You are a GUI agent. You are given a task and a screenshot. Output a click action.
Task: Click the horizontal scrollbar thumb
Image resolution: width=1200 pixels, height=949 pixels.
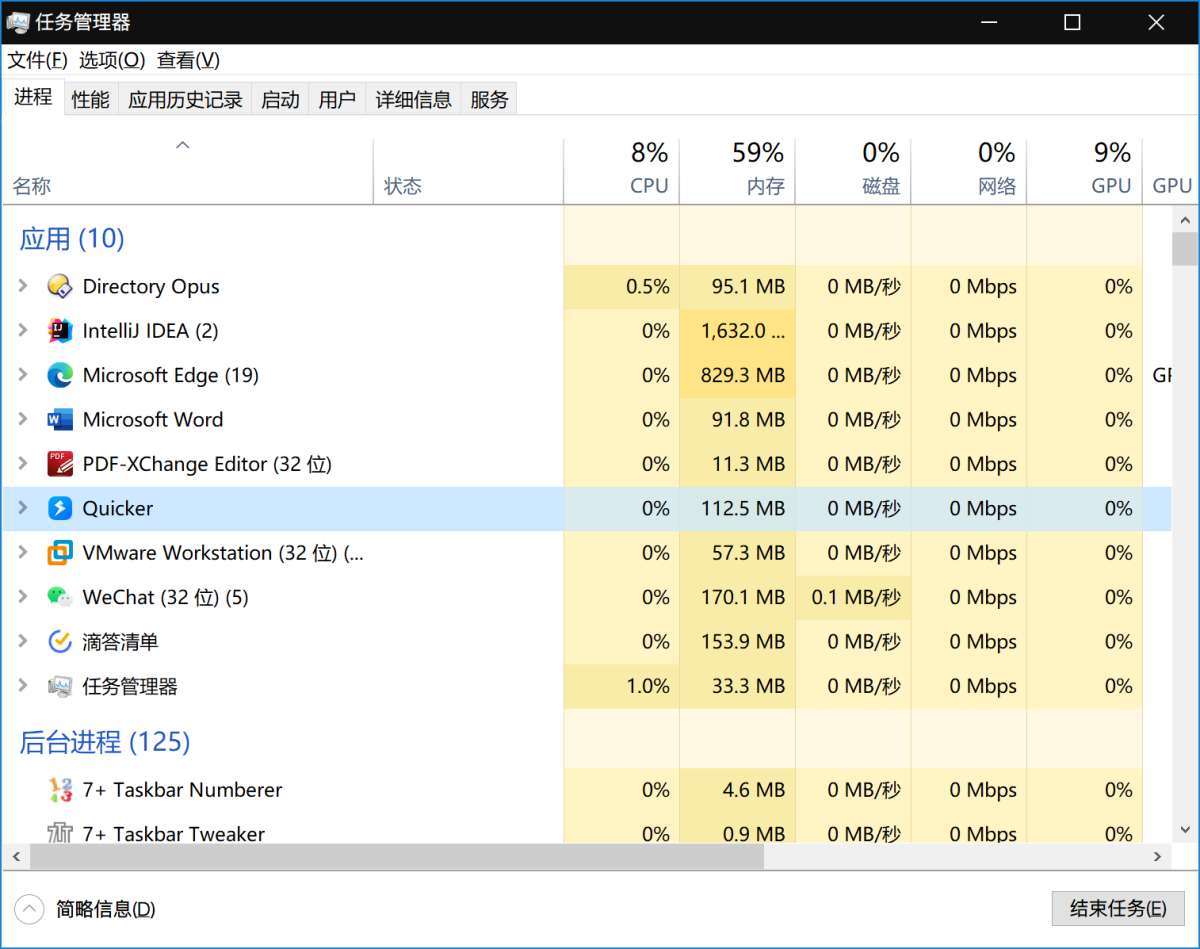coord(397,857)
